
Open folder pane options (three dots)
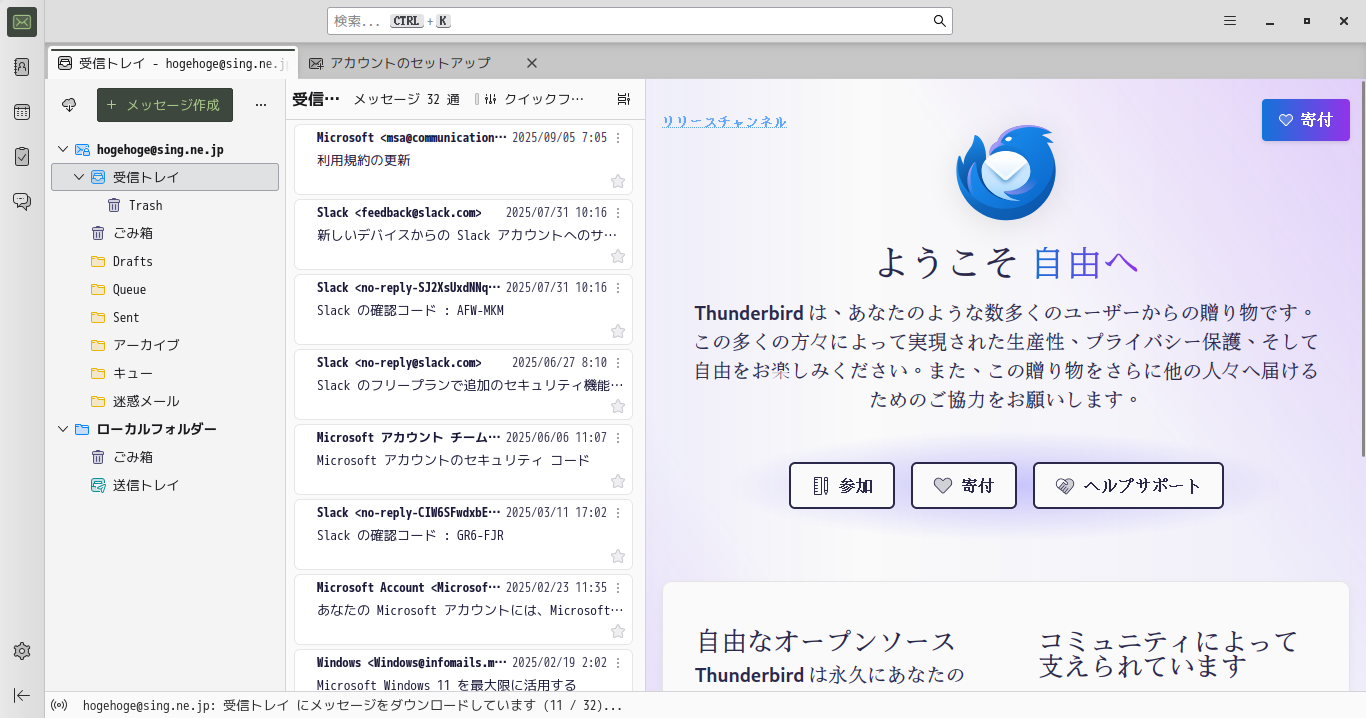point(261,105)
